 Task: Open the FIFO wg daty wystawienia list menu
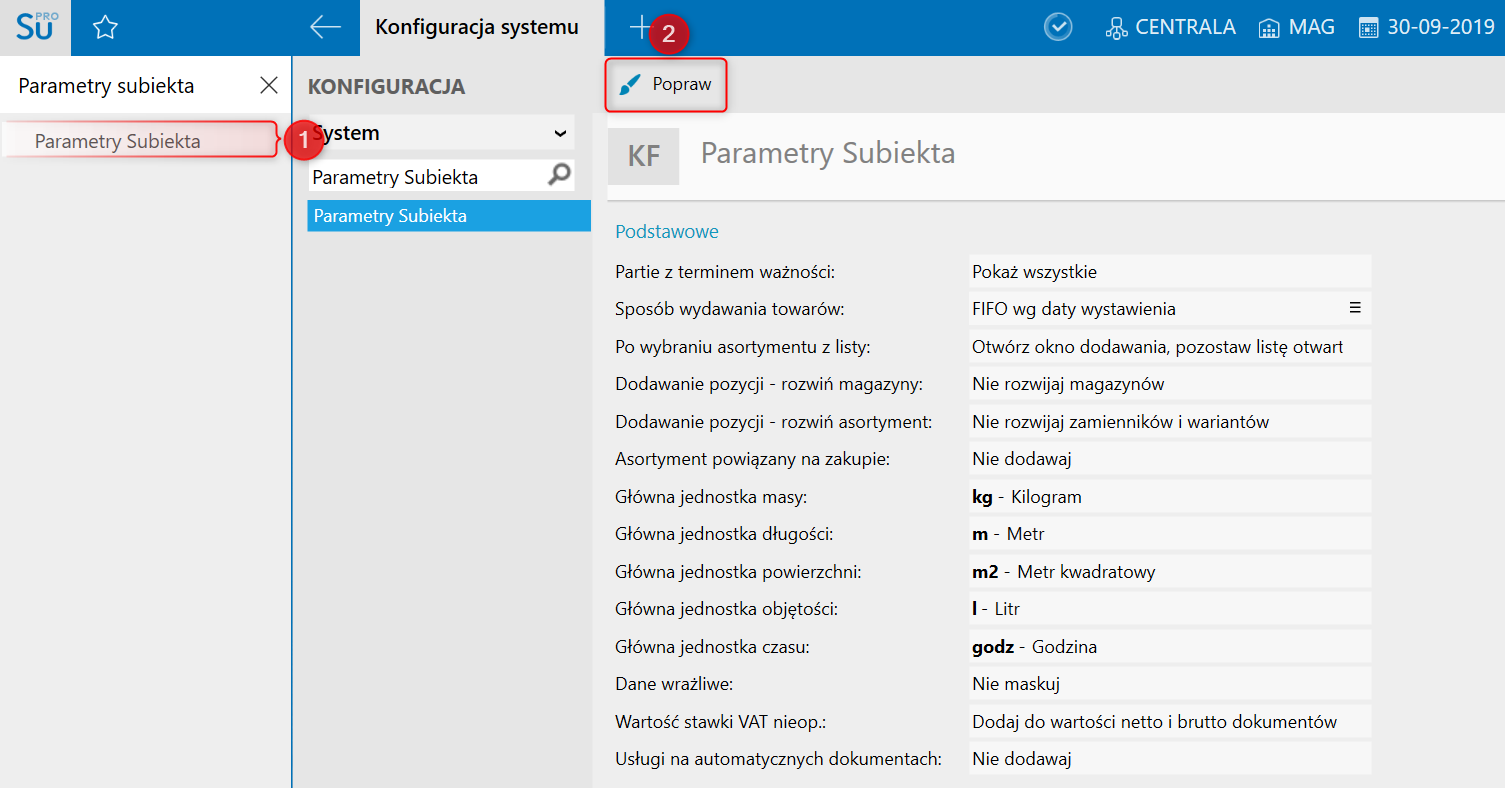tap(1355, 308)
